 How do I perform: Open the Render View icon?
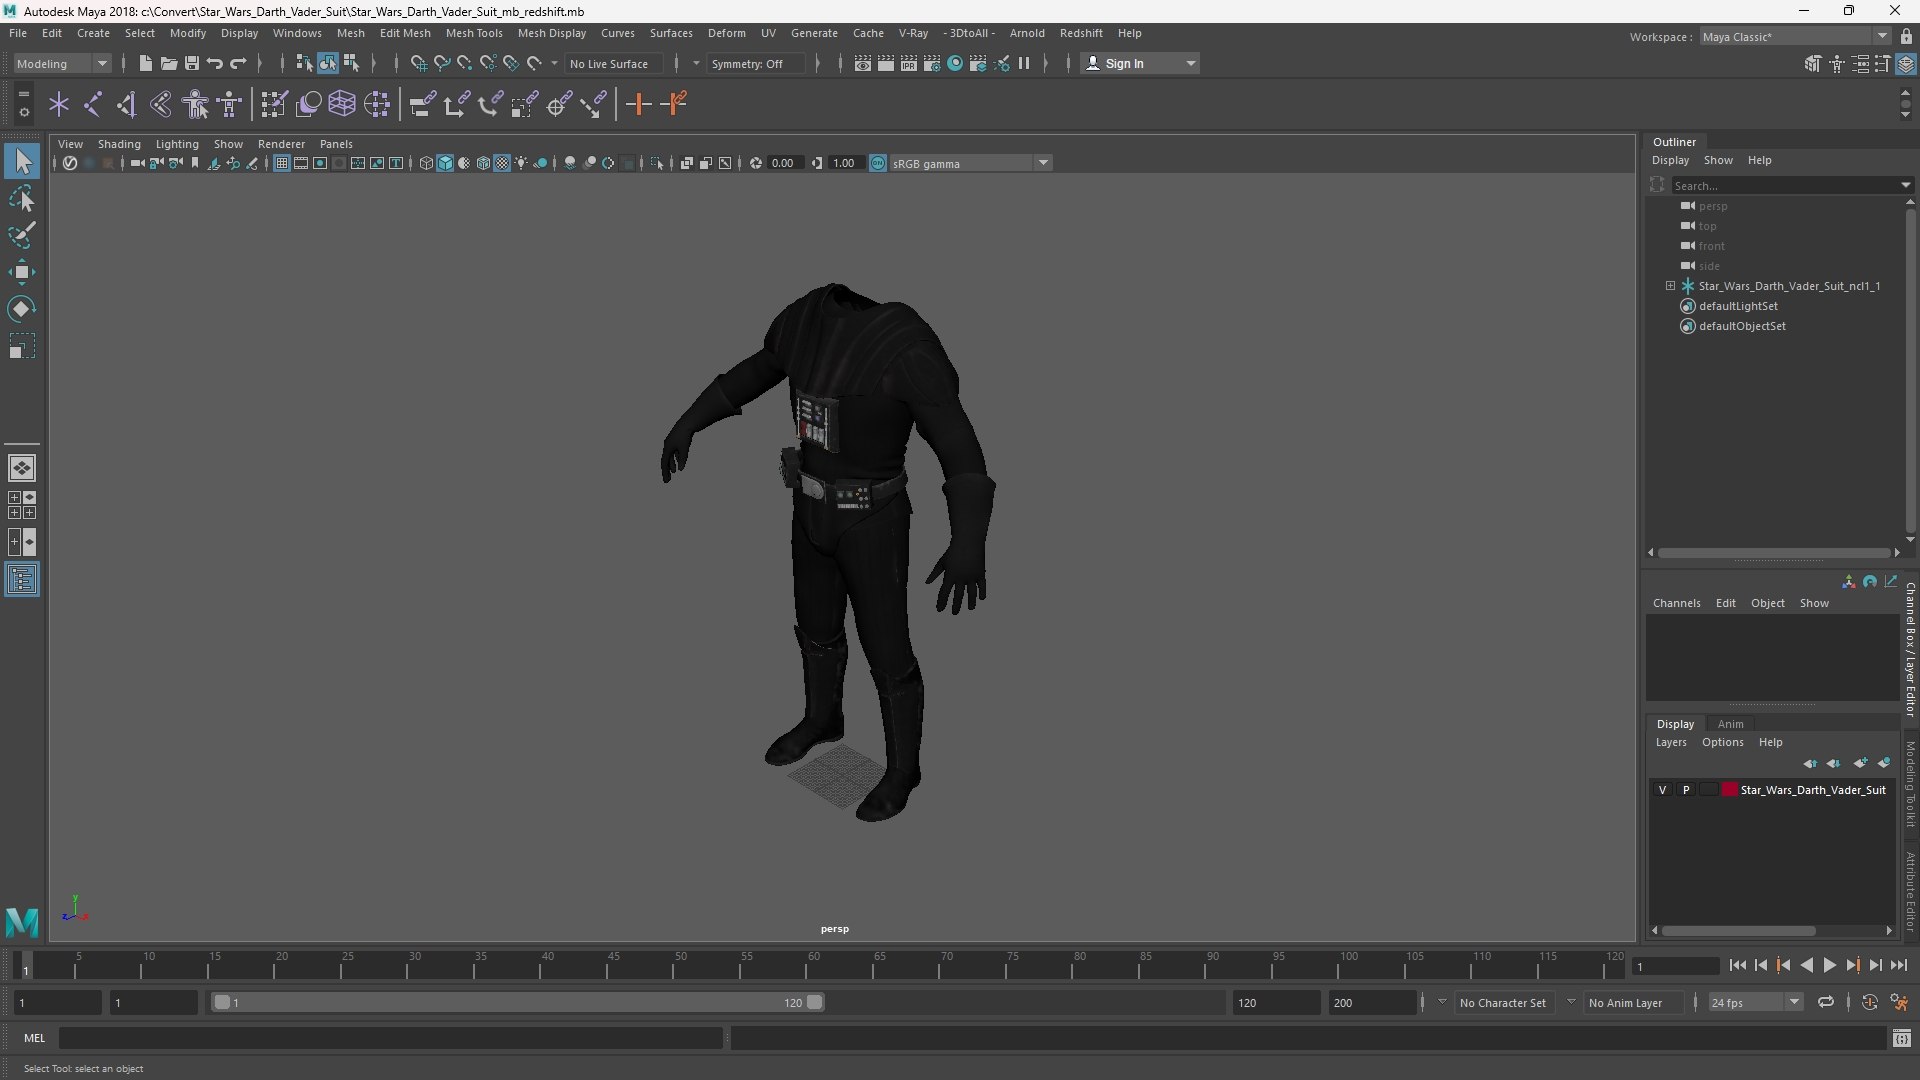click(863, 63)
